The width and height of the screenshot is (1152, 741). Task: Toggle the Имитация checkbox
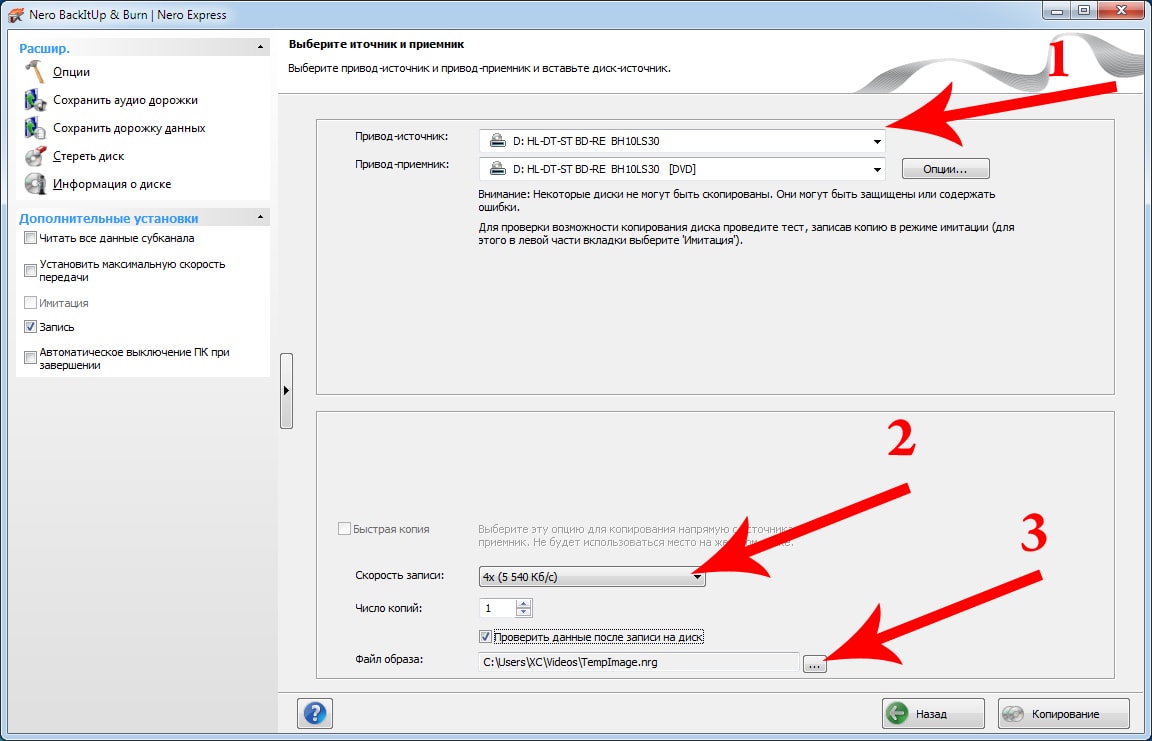[30, 303]
